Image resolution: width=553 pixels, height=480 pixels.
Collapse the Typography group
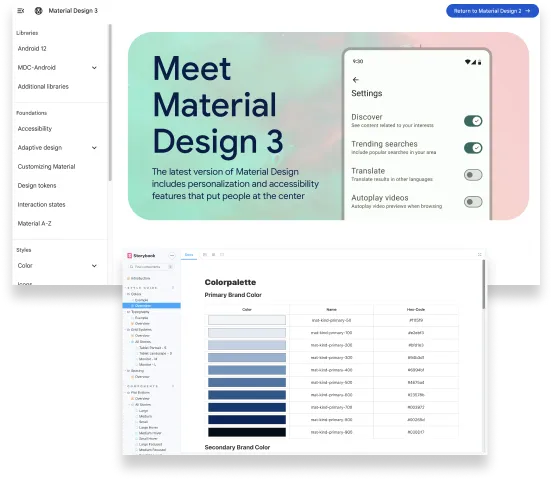138,312
